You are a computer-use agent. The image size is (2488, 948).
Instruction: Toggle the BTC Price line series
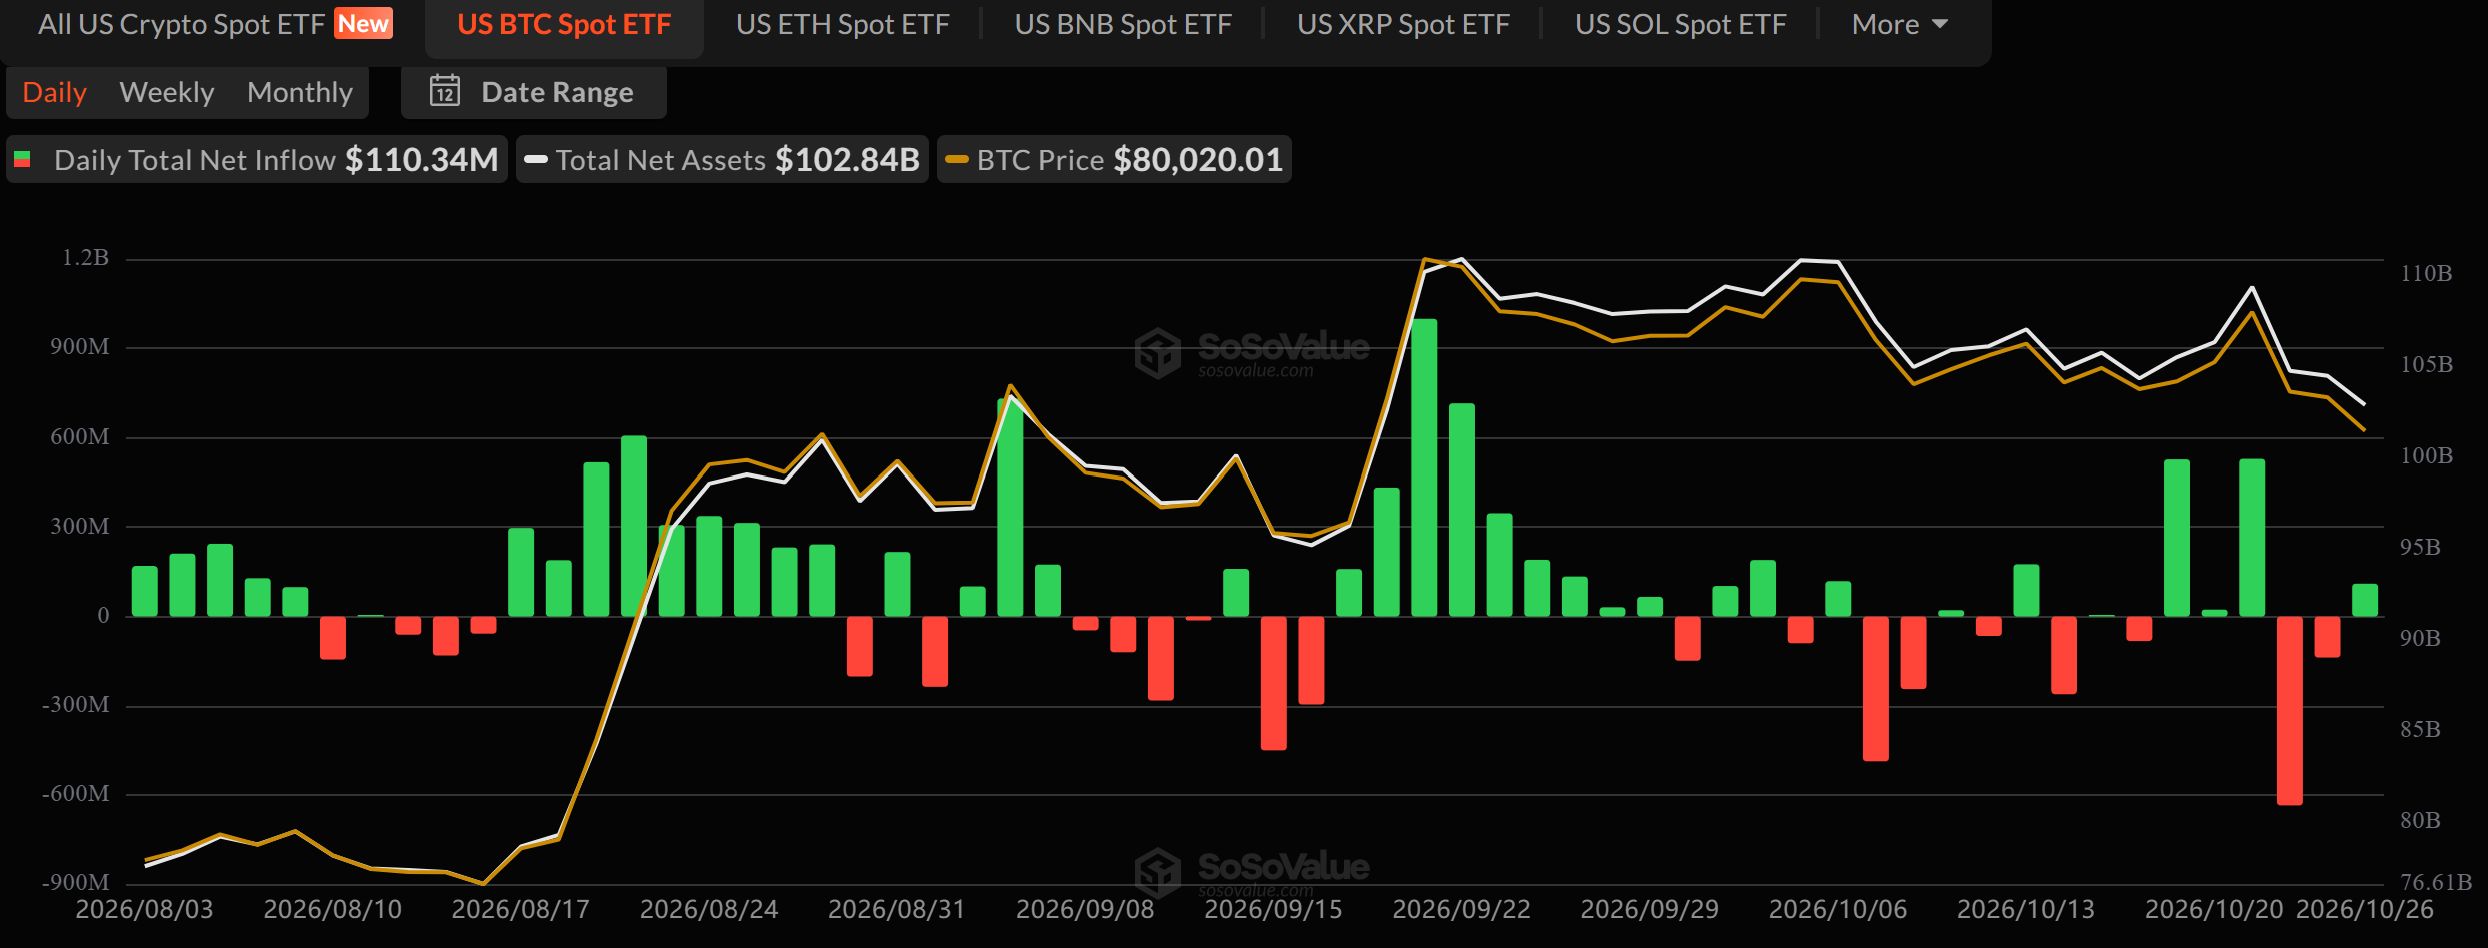click(x=1114, y=160)
